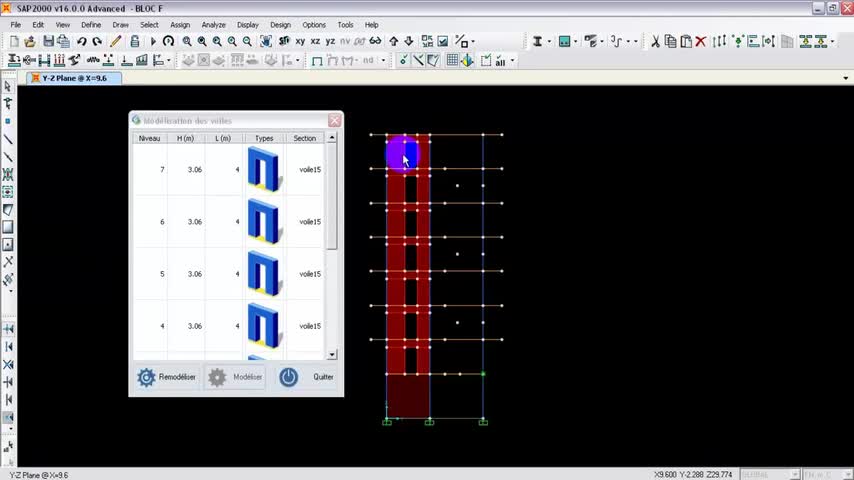Click the Show Undeformed Shape icon
The height and width of the screenshot is (480, 854).
[317, 61]
